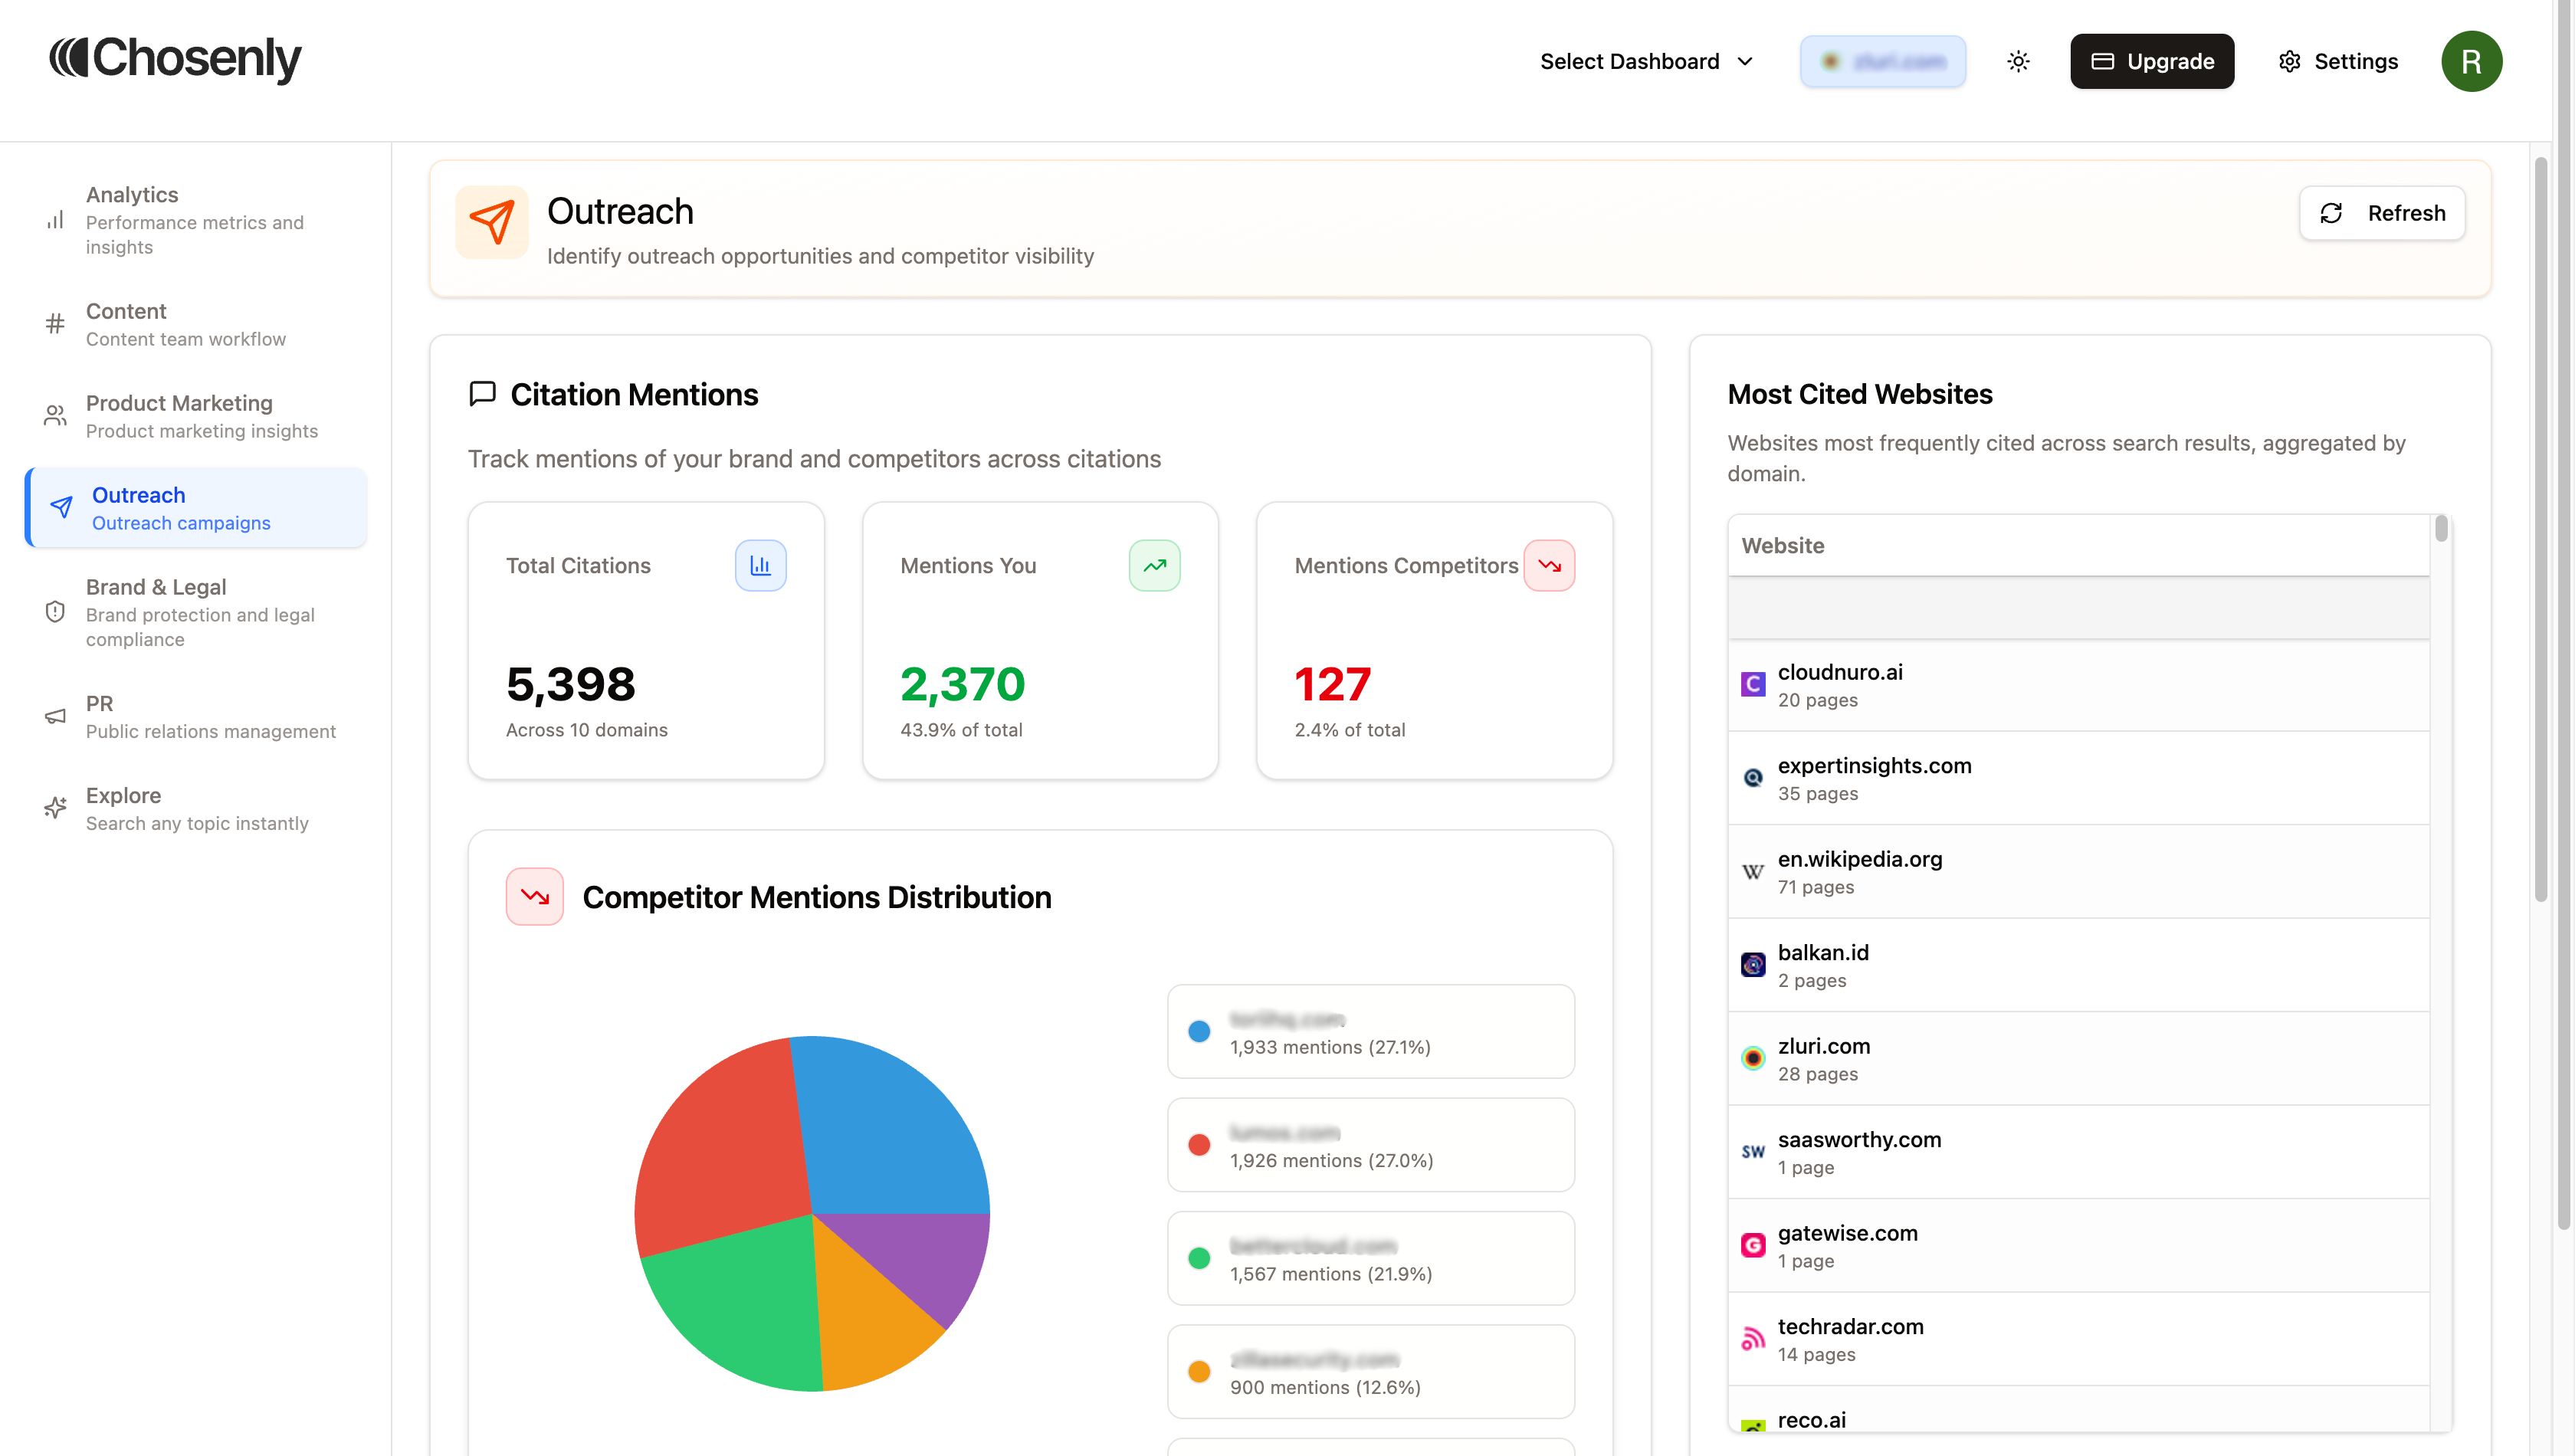2575x1456 pixels.
Task: Click the red legend dot for 1,926 mentions
Action: point(1199,1145)
